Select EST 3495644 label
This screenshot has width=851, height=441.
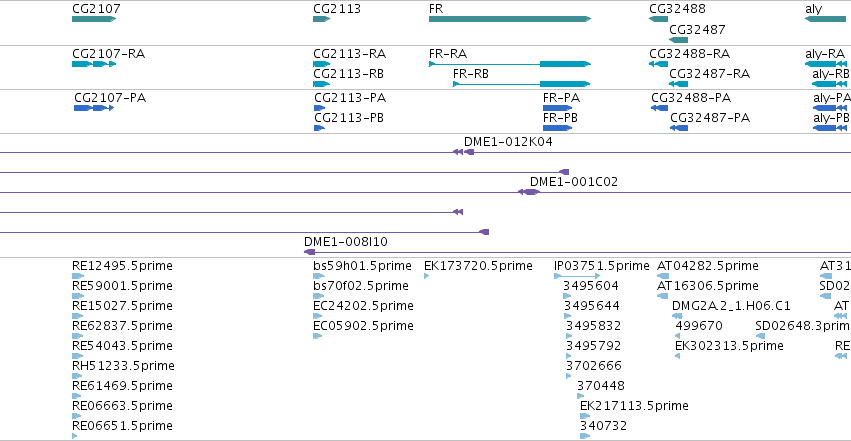tap(592, 306)
